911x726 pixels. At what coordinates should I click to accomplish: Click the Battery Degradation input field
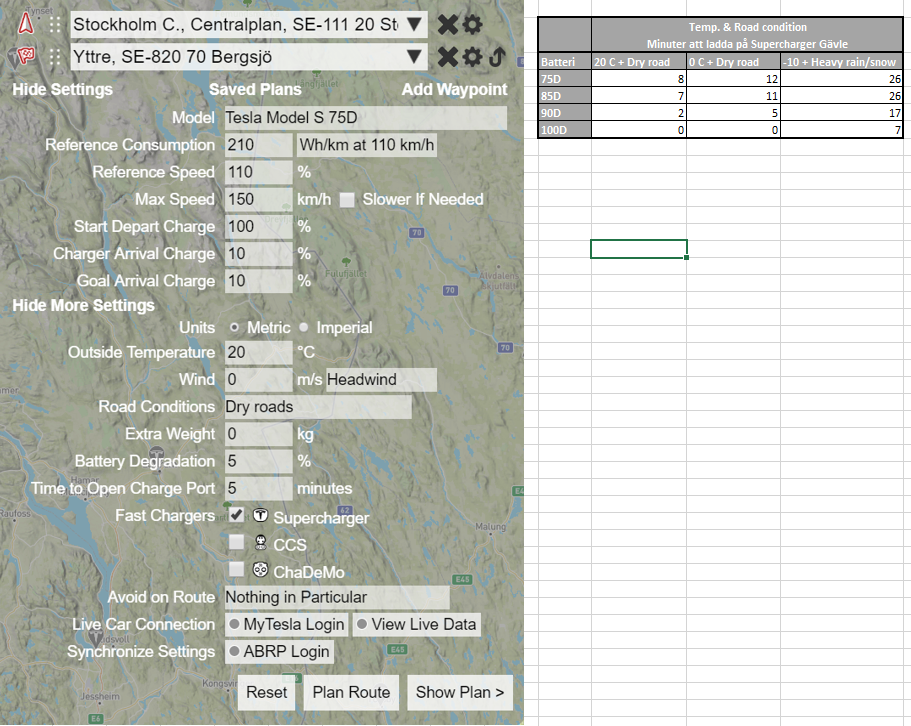tap(259, 462)
